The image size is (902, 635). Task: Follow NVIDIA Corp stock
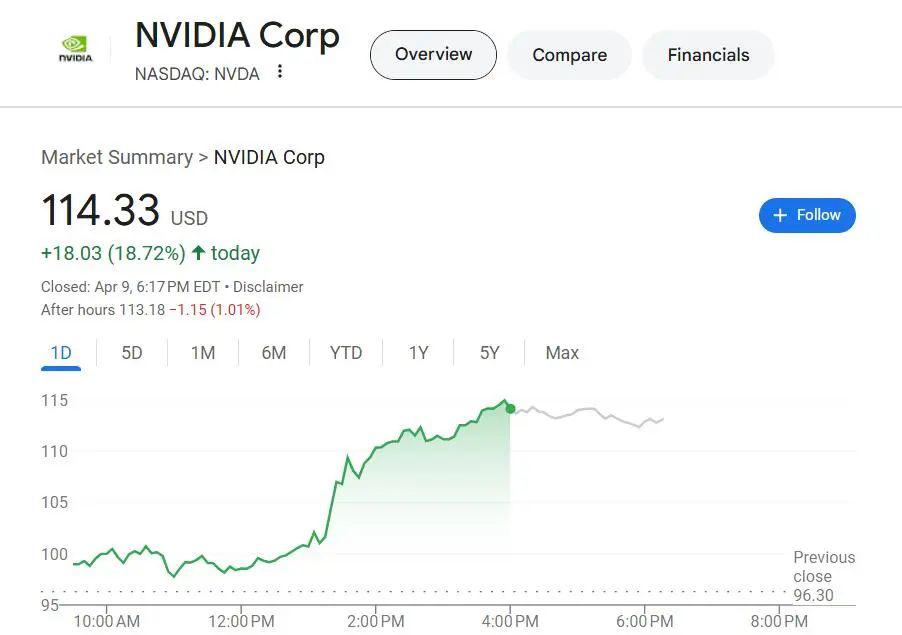pos(807,216)
